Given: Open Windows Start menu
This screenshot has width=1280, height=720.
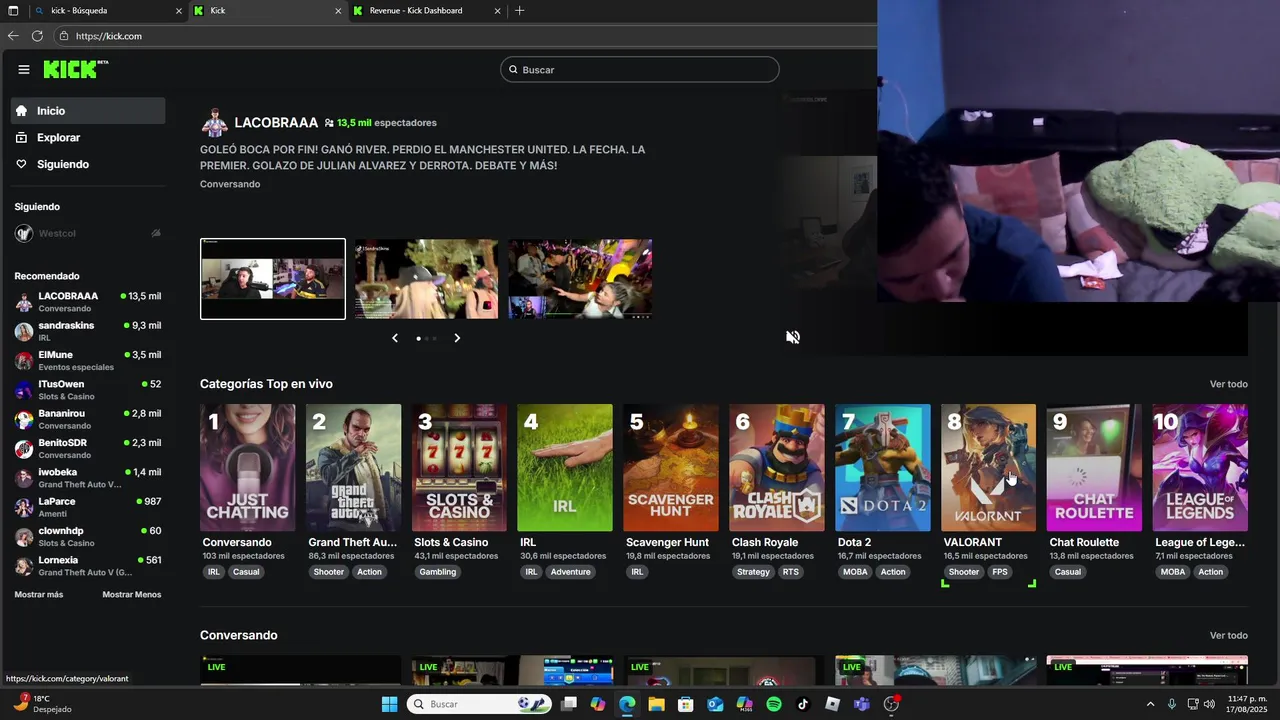Looking at the screenshot, I should pos(390,704).
